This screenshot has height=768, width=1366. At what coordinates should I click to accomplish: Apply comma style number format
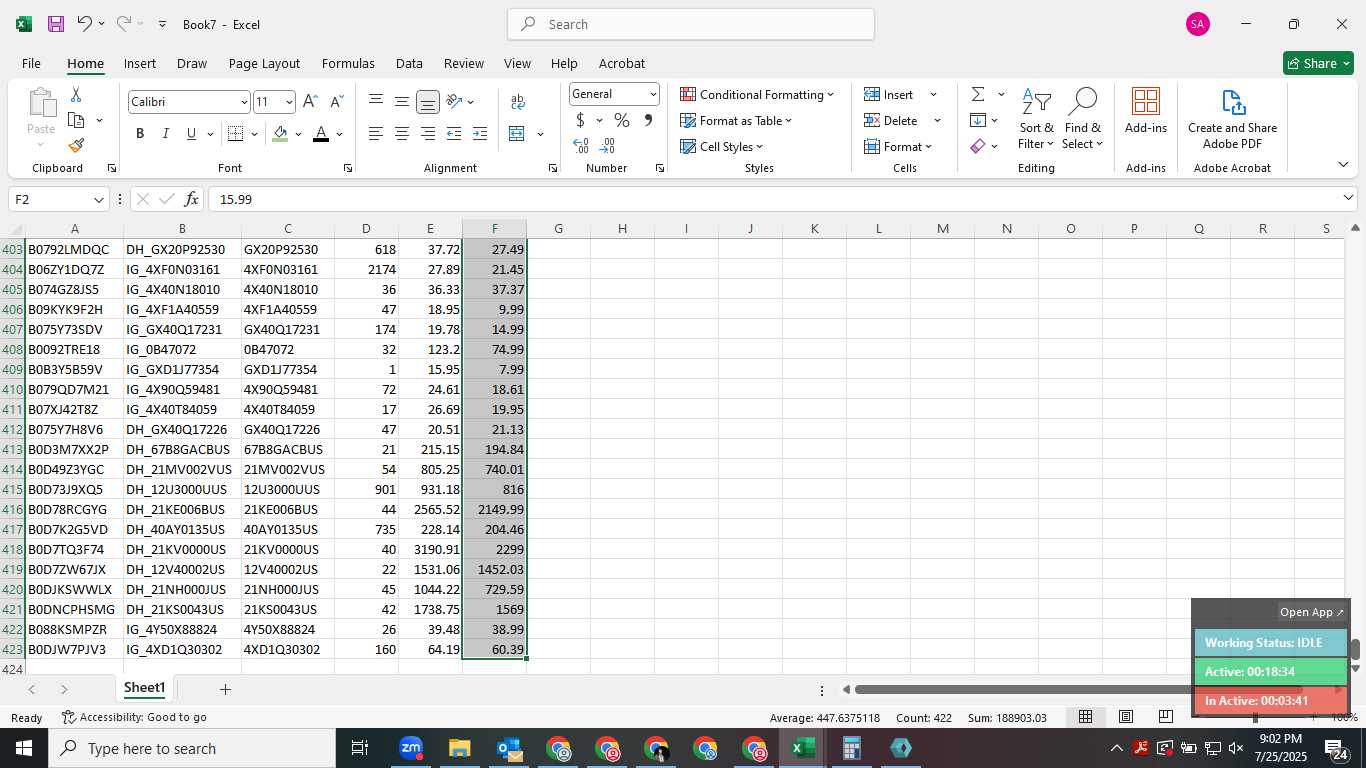point(648,120)
